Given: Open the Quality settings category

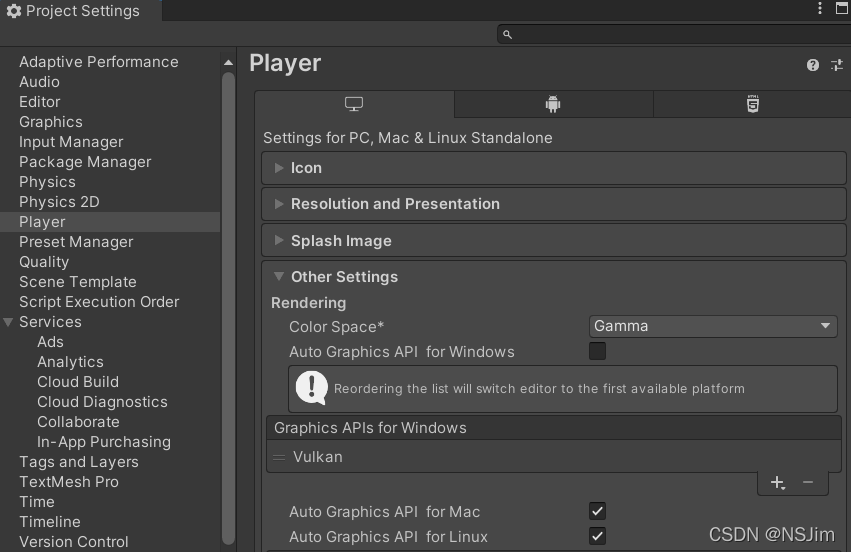Looking at the screenshot, I should coord(44,262).
